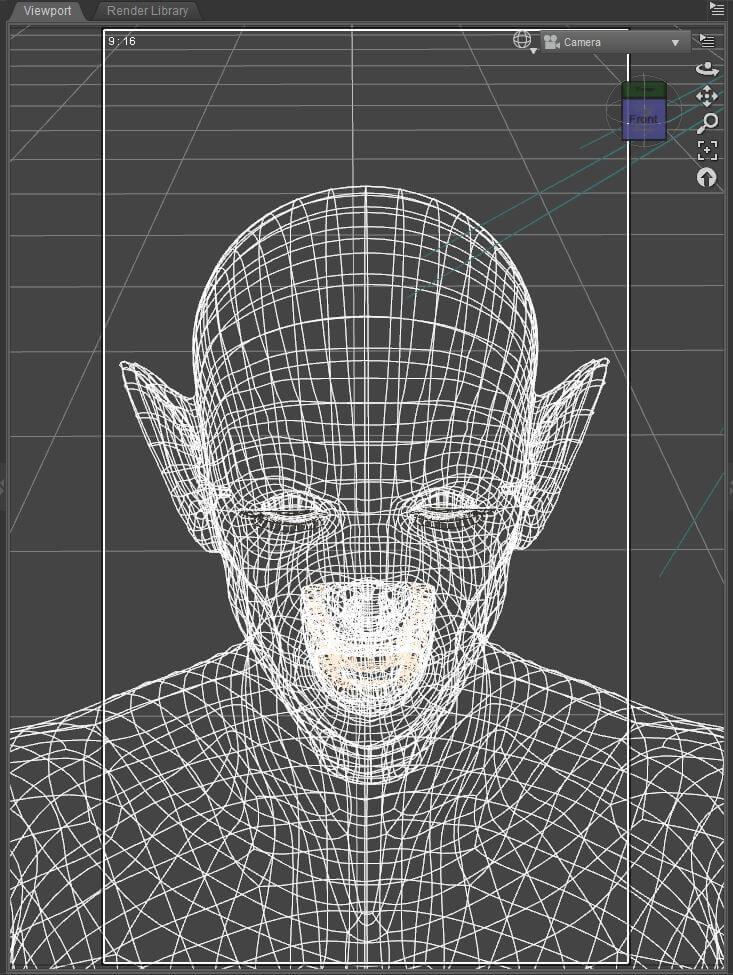Select the orbit camera tool
This screenshot has height=975, width=733.
[x=707, y=68]
